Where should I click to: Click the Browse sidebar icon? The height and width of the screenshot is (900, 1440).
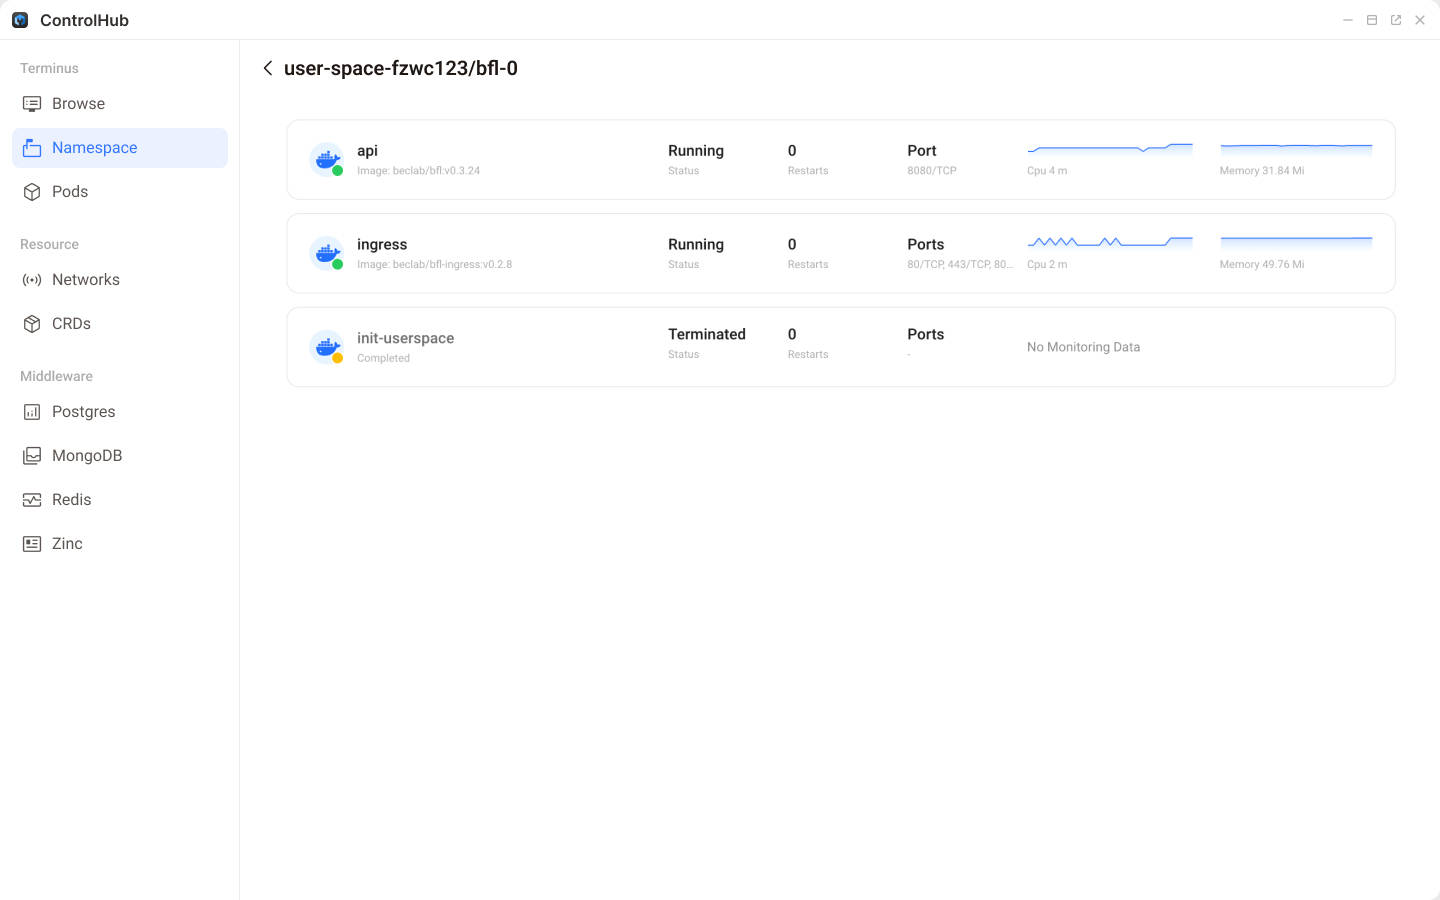coord(32,104)
